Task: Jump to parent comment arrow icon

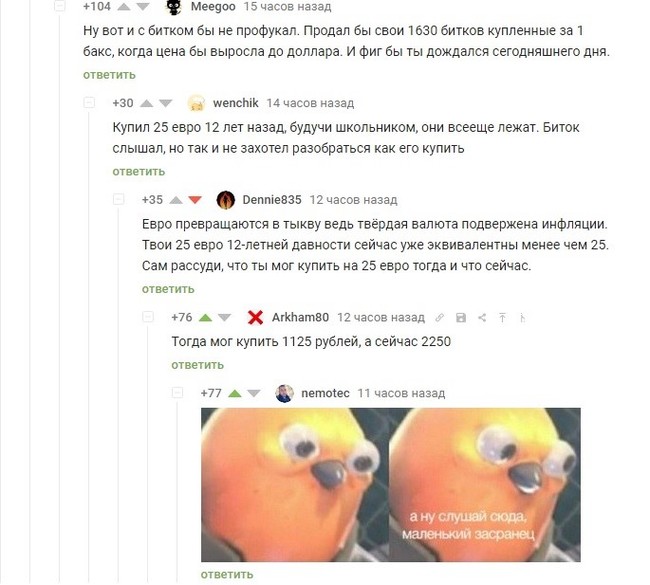Action: 502,318
